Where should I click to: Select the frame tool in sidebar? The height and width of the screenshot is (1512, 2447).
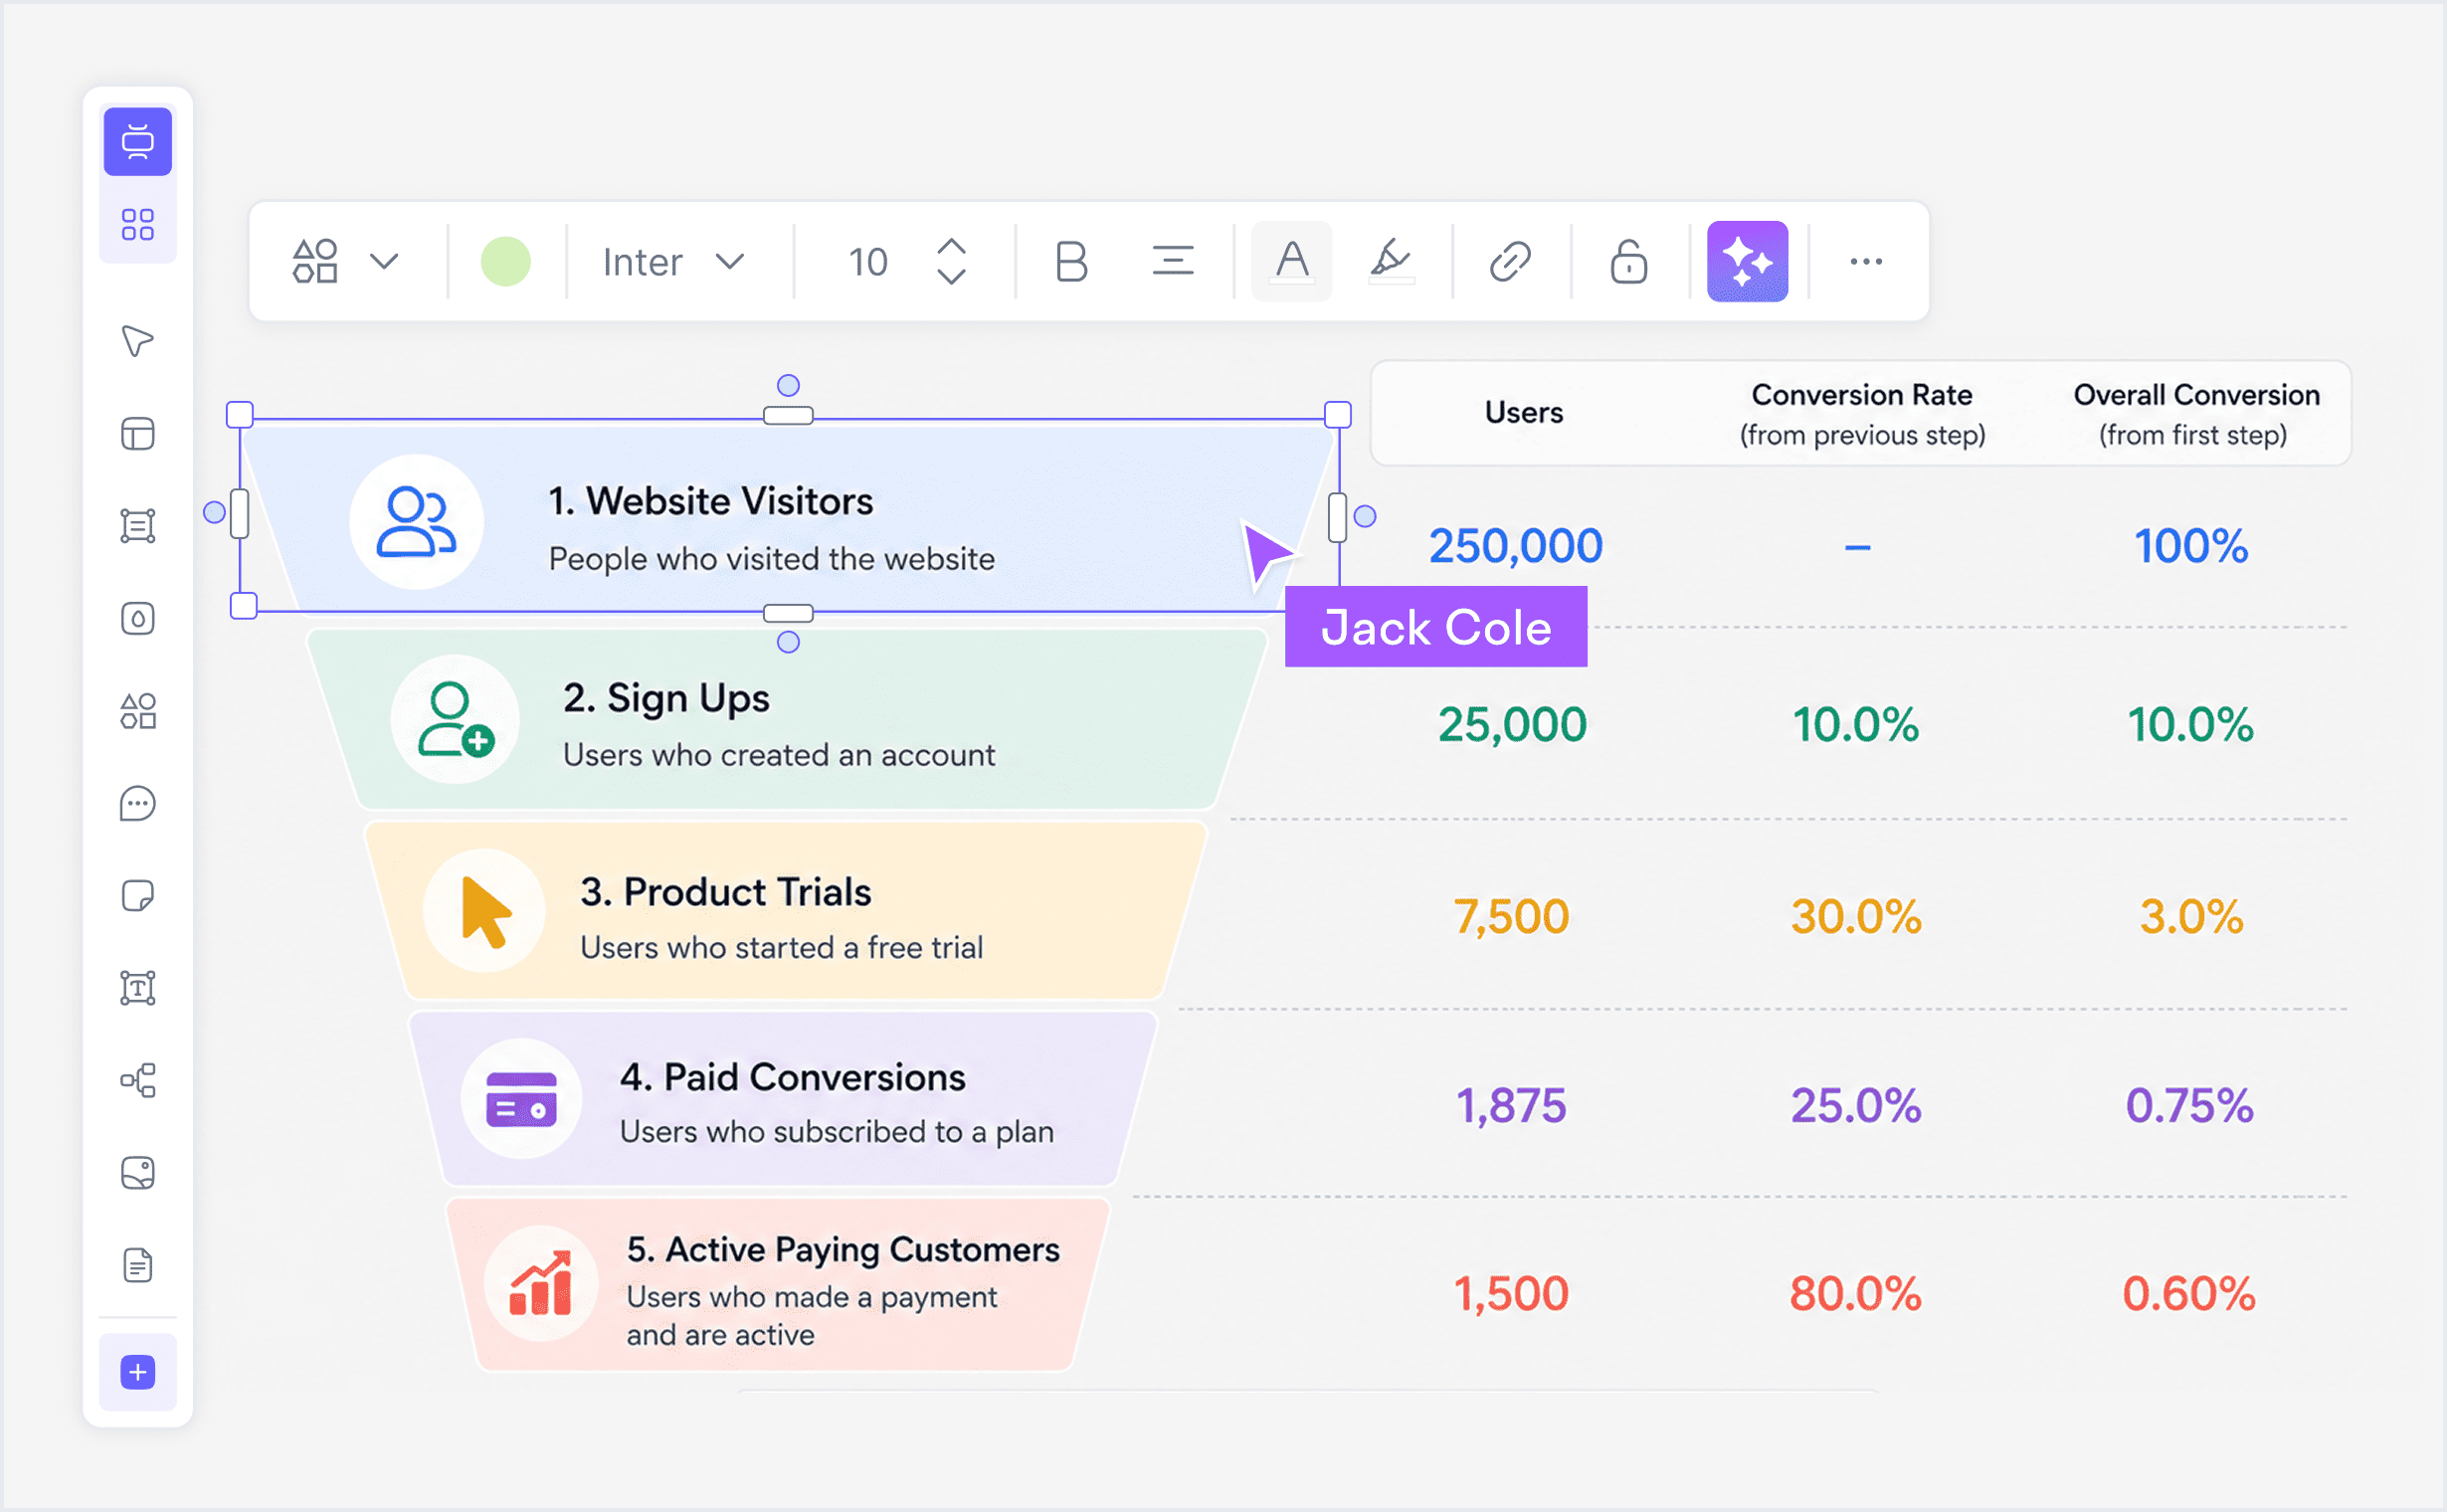(x=138, y=619)
